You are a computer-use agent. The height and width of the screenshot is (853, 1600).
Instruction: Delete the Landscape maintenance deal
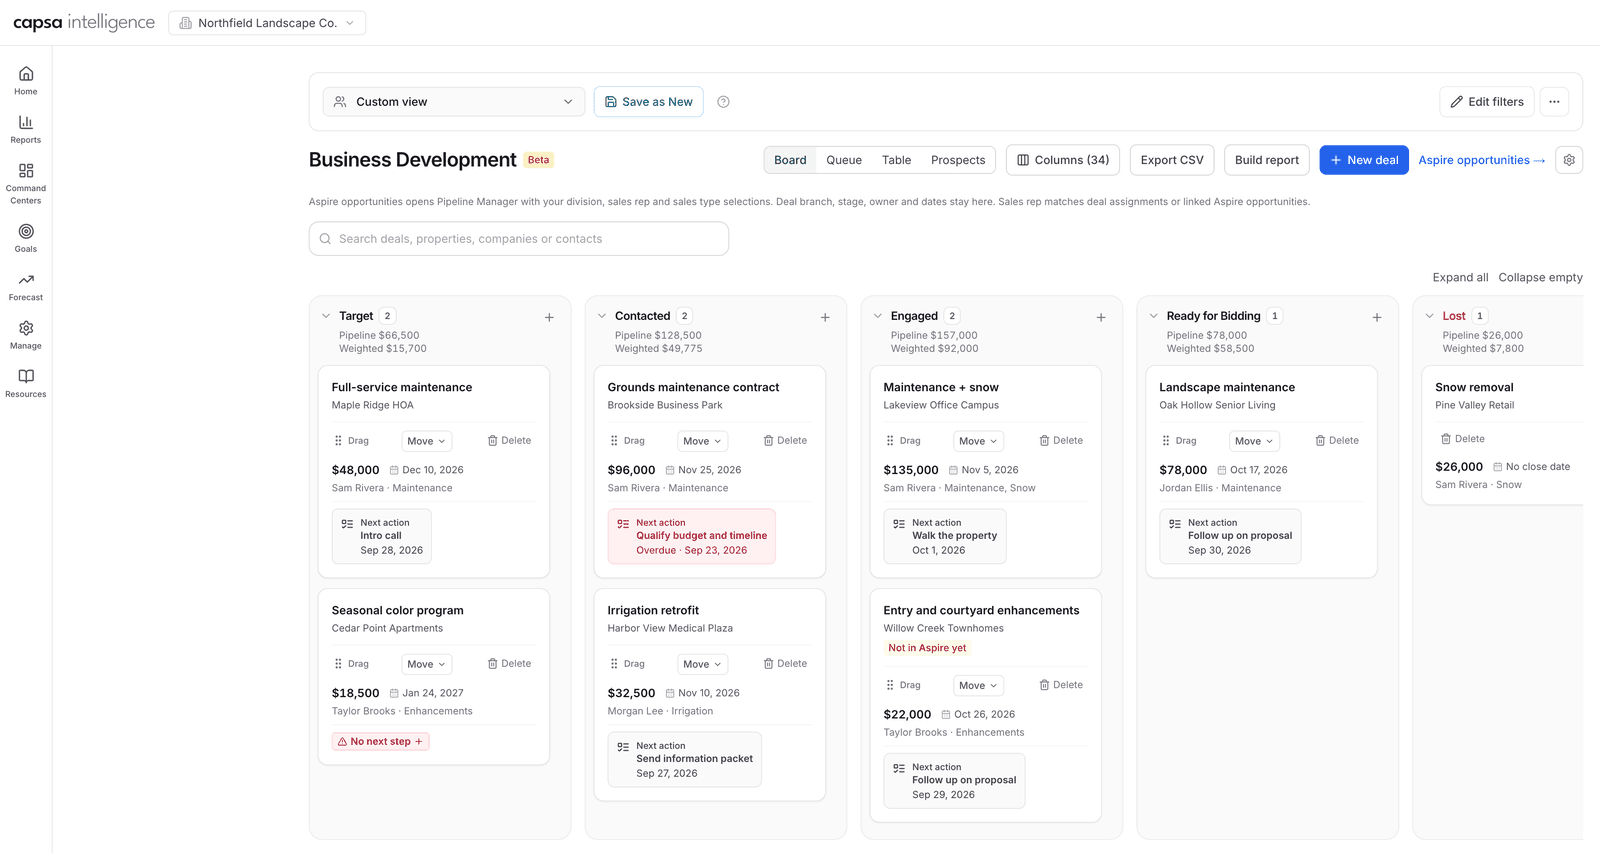1337,441
